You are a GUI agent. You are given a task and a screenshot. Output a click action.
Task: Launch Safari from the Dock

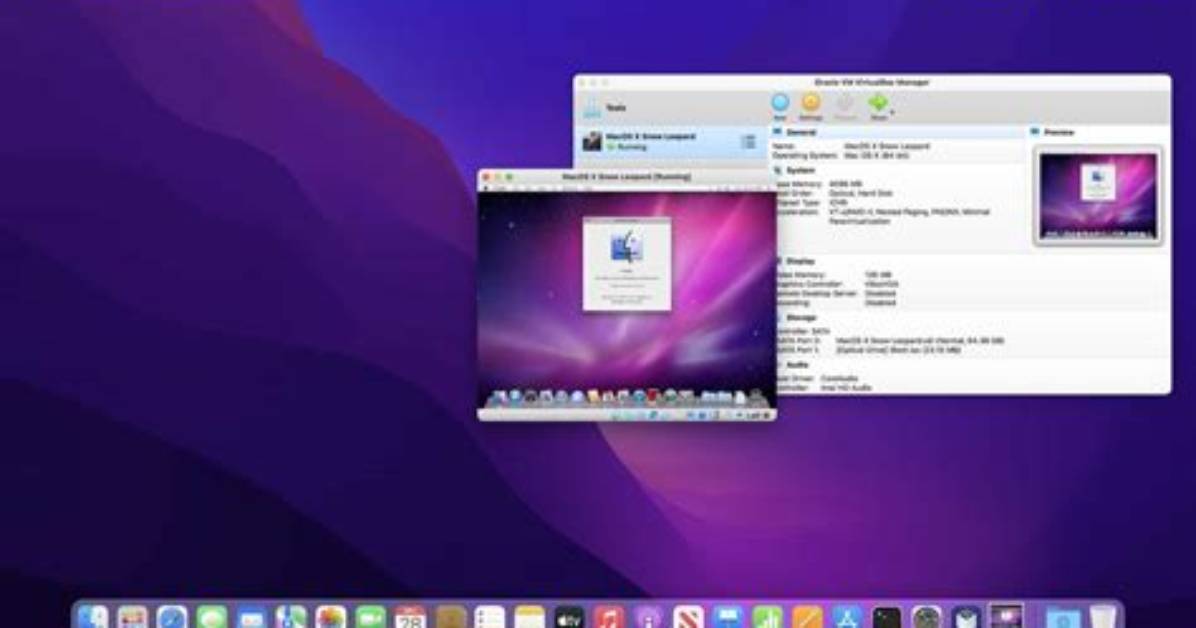(x=172, y=617)
